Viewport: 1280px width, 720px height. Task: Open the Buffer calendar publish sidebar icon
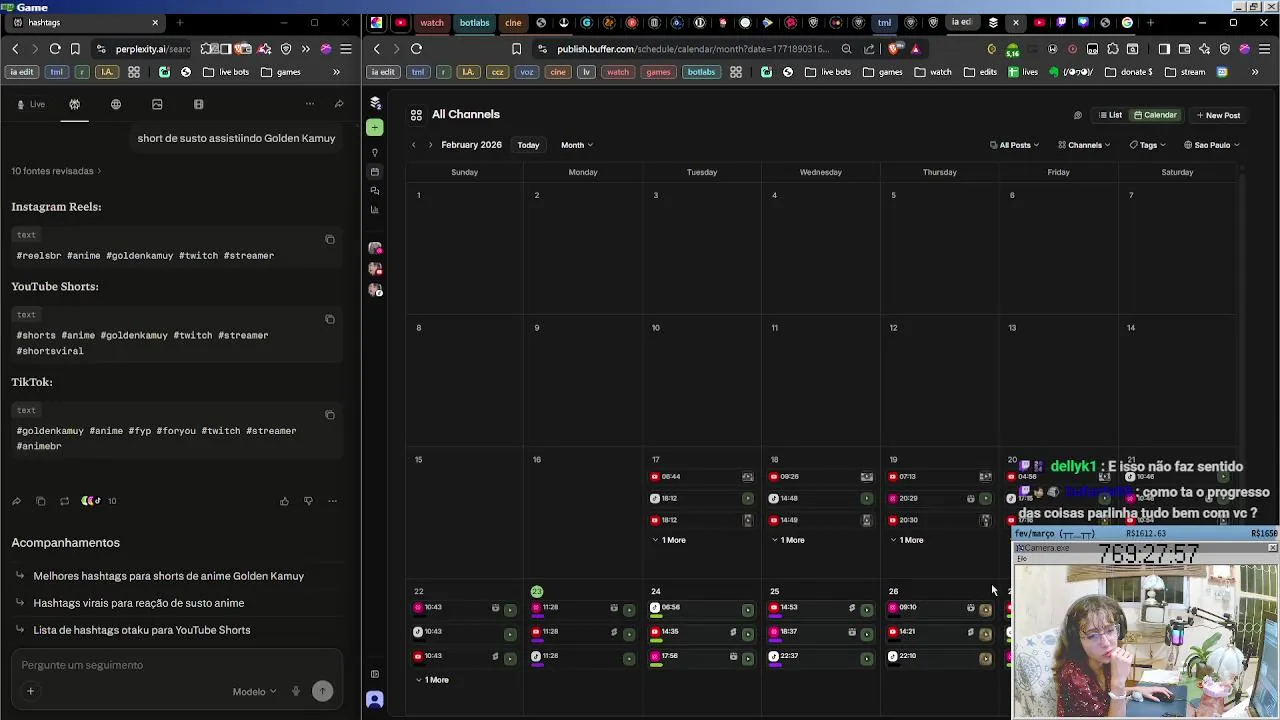click(375, 172)
